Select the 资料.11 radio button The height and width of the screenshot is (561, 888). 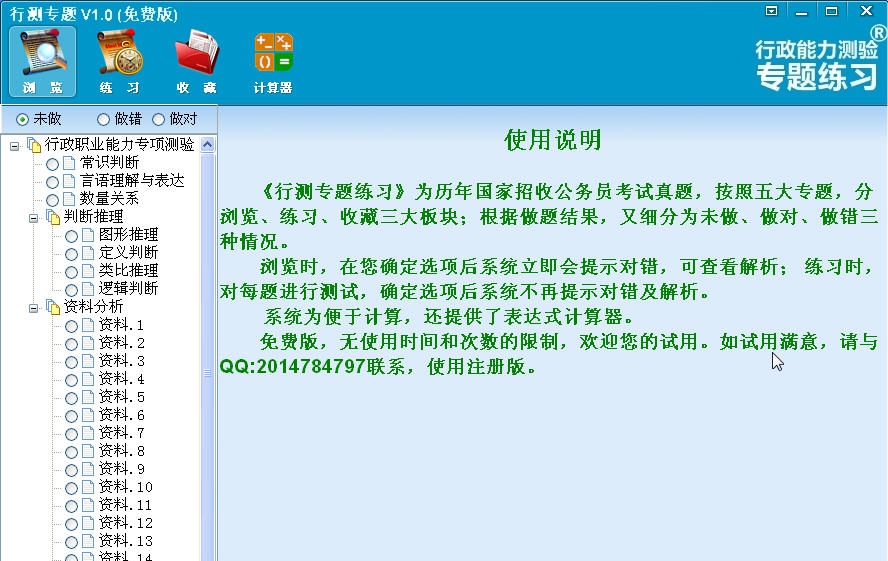tap(71, 506)
